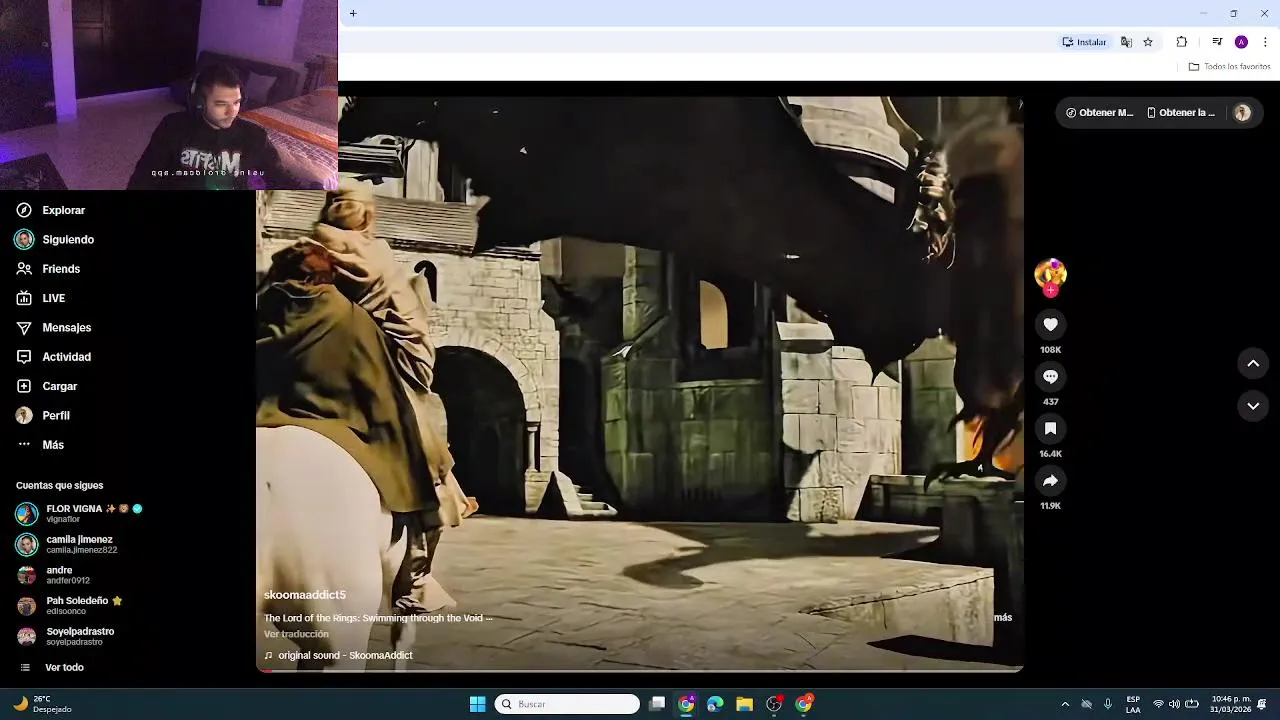
Task: Open File Explorer from taskbar
Action: coord(744,704)
